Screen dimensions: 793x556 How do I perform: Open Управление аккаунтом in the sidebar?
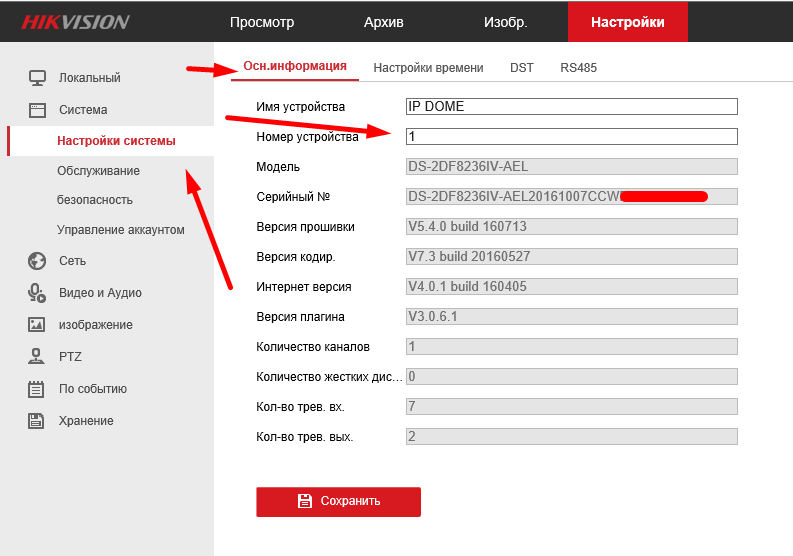pos(121,230)
